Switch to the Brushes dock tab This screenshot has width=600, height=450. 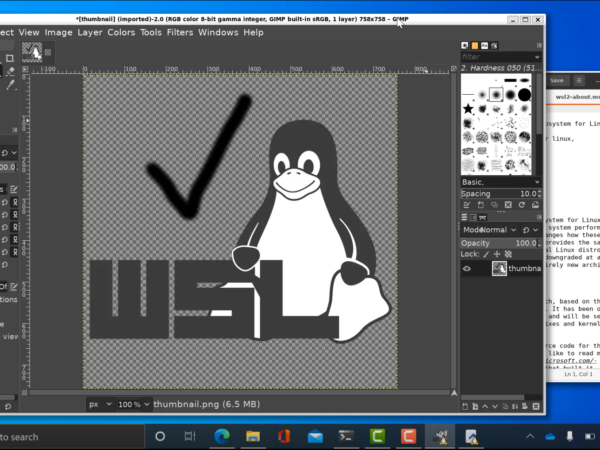point(465,46)
